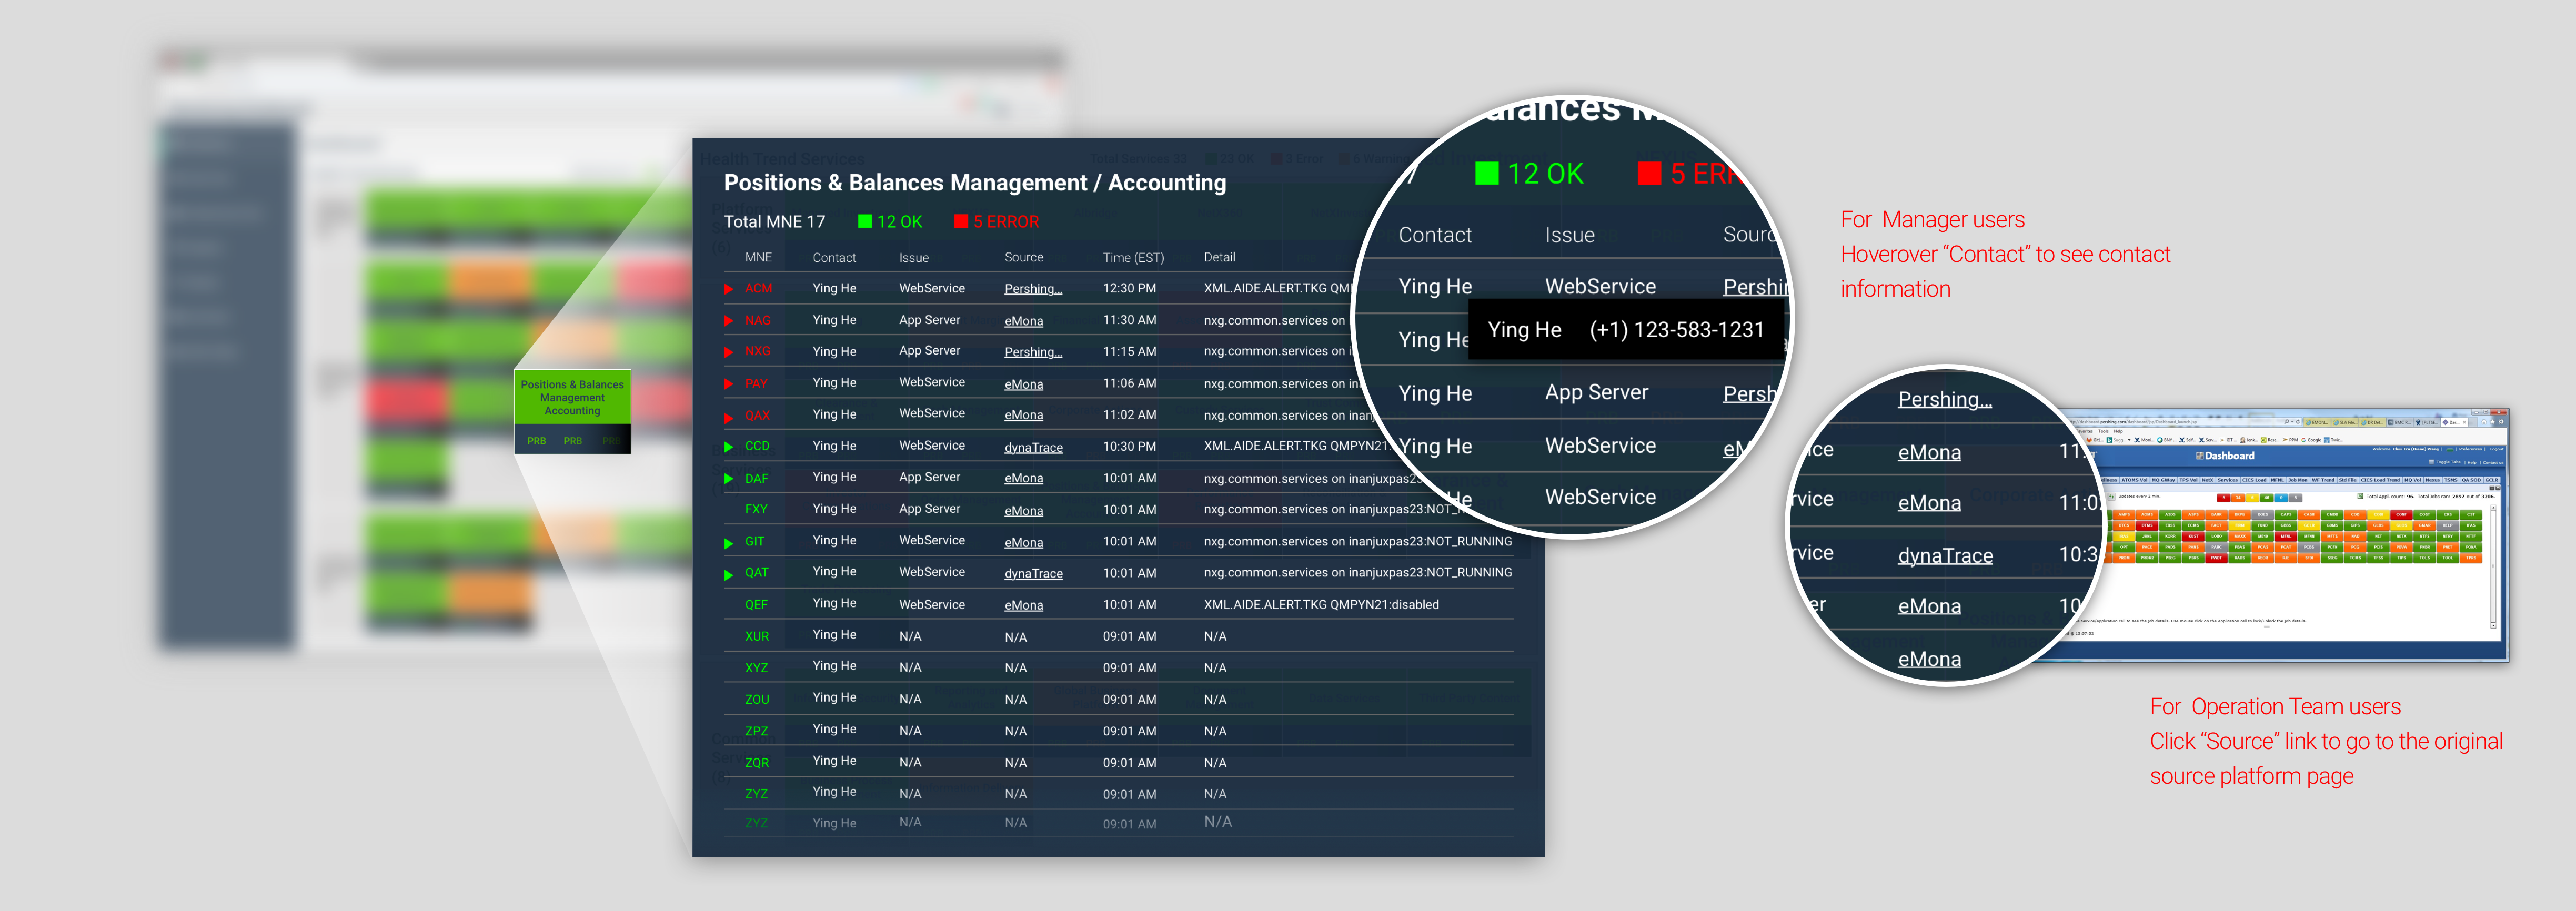Click enlarged App Server text in magnified circle
This screenshot has width=2576, height=911.
[x=1596, y=393]
